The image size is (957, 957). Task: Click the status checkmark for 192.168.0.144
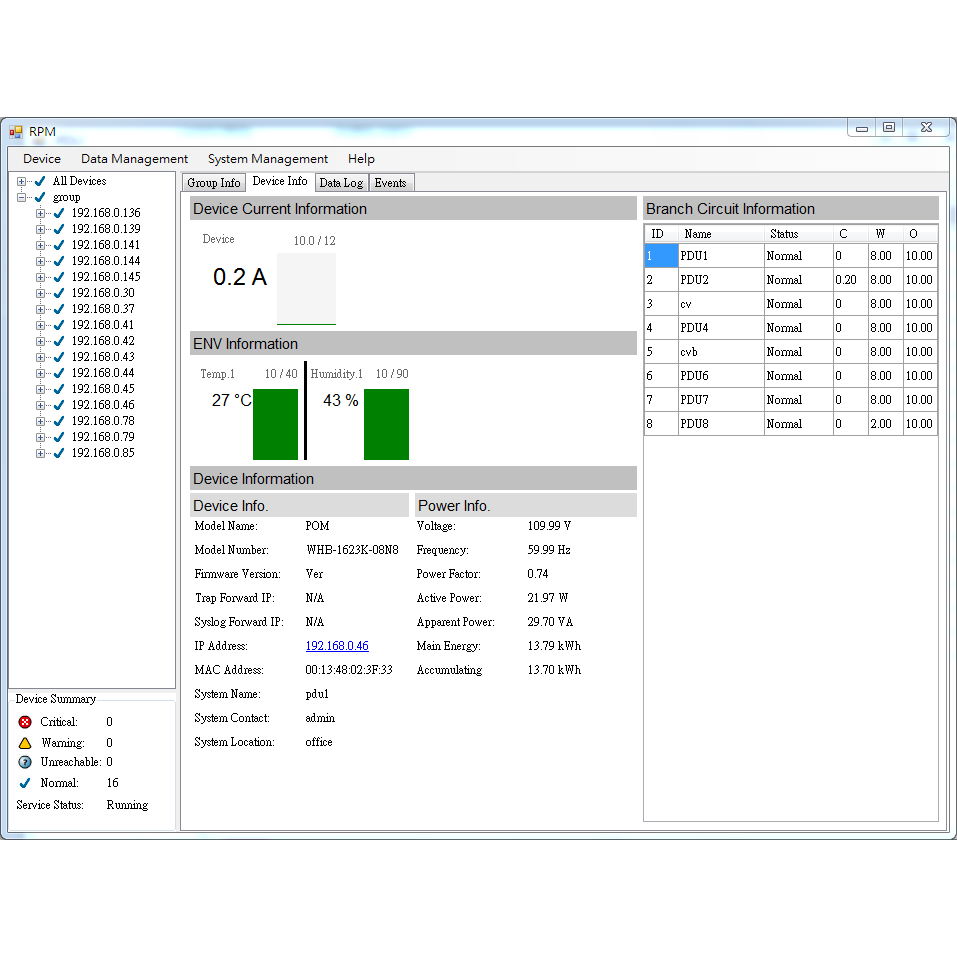tap(59, 261)
